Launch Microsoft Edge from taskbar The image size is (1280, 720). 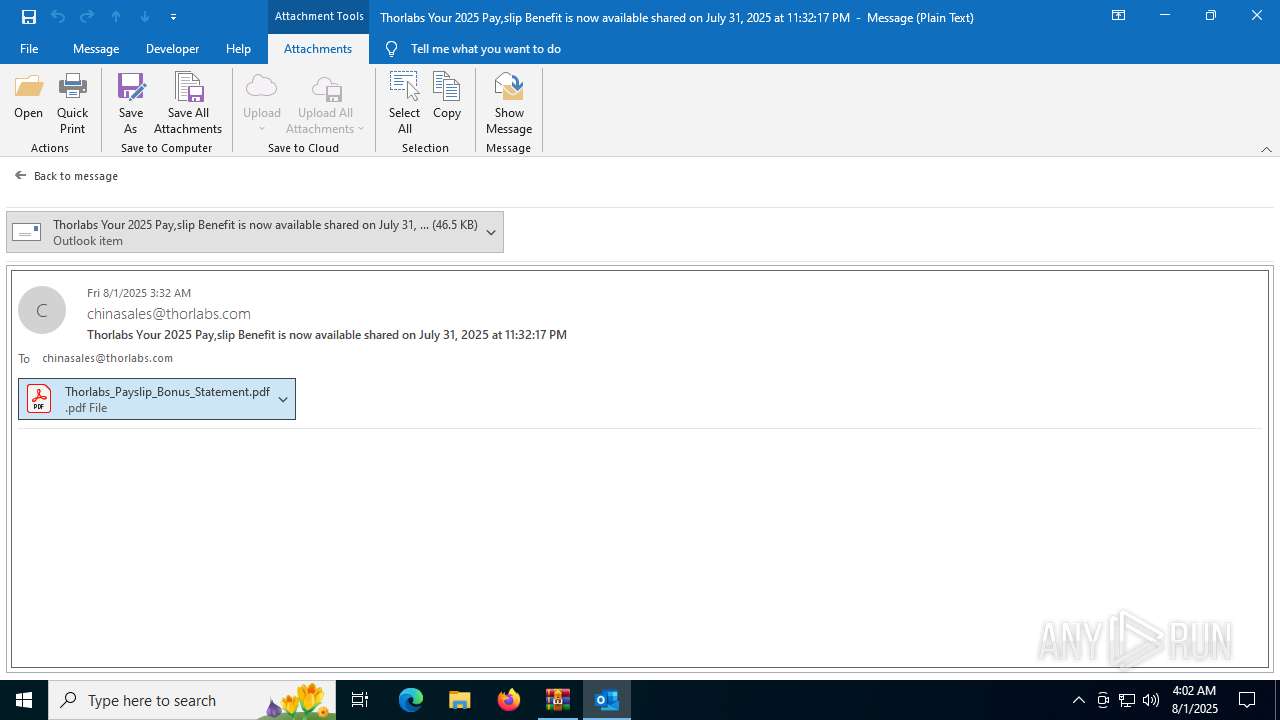coord(411,700)
